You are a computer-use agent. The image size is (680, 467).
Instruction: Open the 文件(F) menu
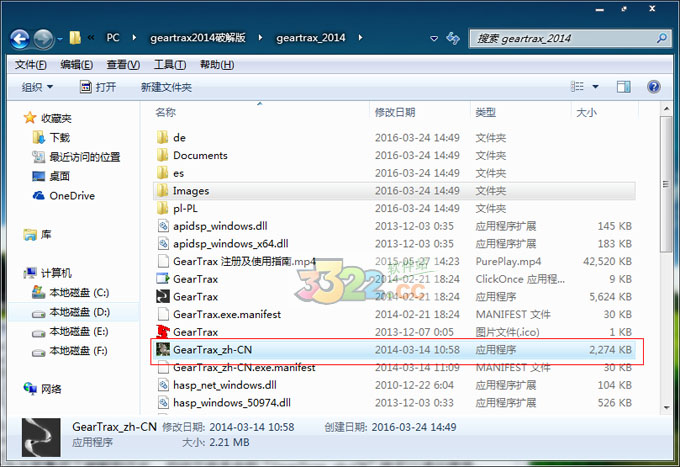pos(31,65)
